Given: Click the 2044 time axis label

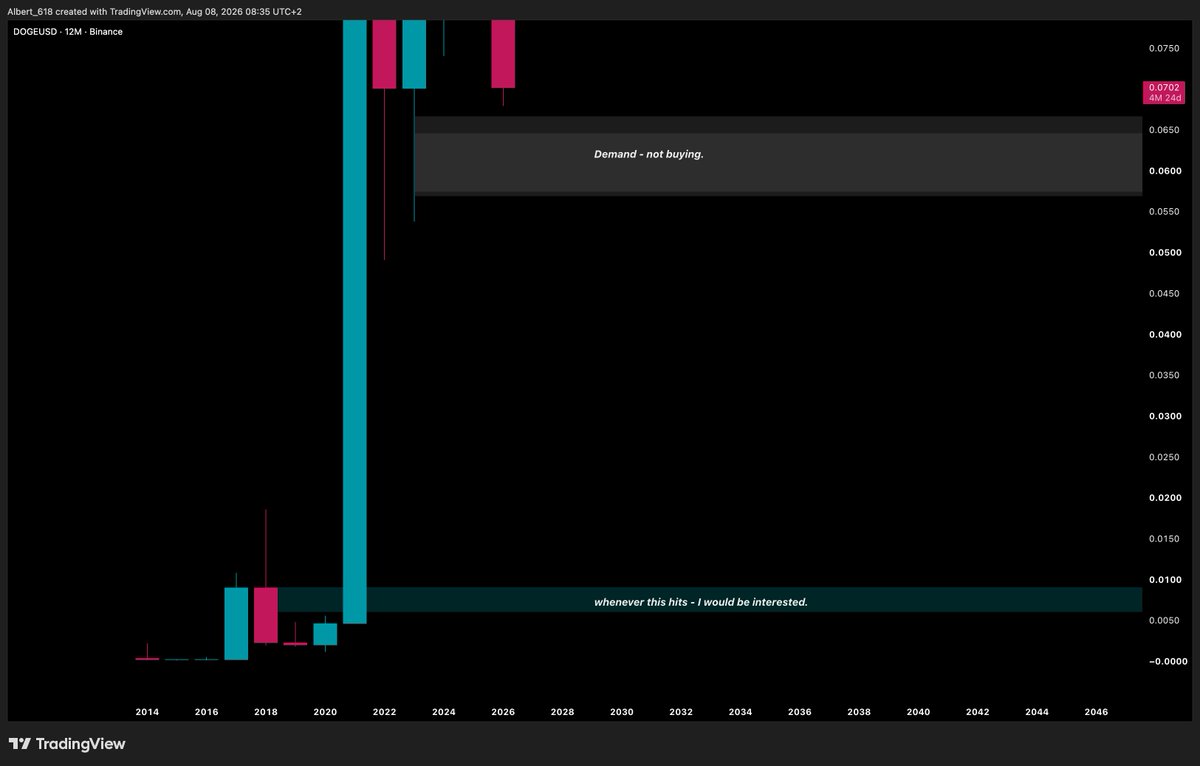Looking at the screenshot, I should tap(1037, 712).
